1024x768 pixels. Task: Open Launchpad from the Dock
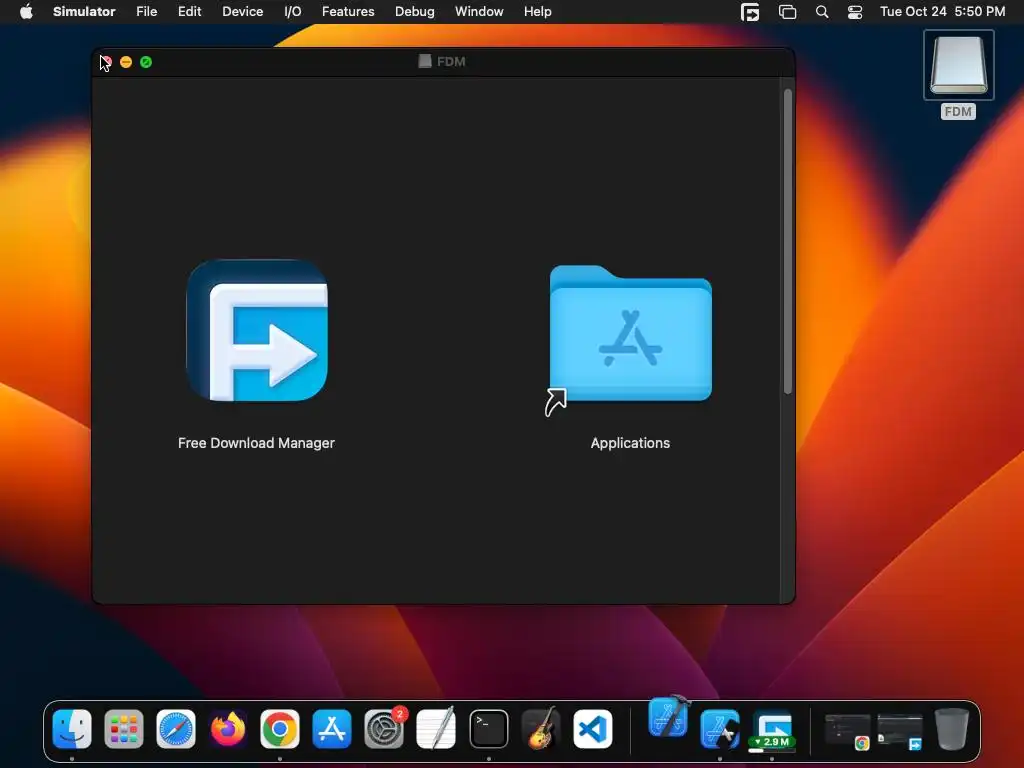(x=124, y=729)
